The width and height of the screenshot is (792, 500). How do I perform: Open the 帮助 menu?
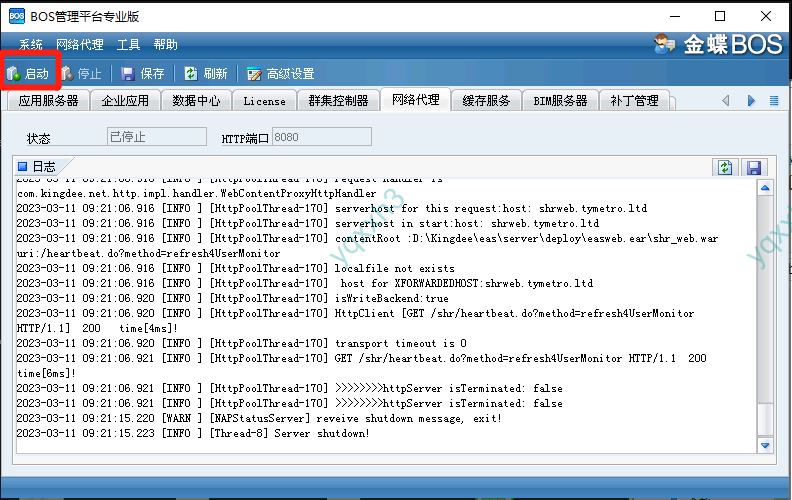point(166,44)
